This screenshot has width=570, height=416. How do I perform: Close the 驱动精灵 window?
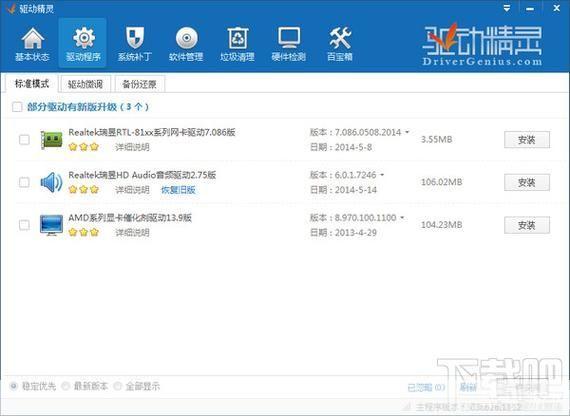click(x=557, y=8)
